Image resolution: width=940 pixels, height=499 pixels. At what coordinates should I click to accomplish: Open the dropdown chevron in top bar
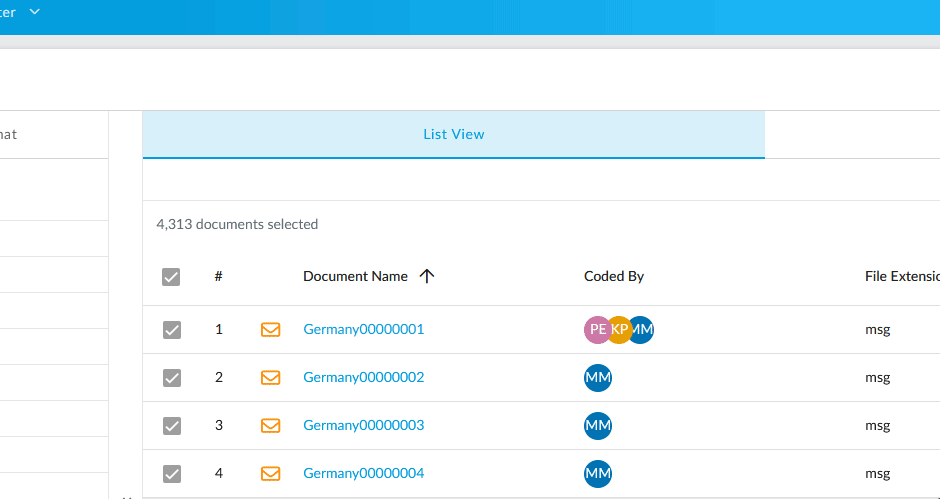pos(35,12)
